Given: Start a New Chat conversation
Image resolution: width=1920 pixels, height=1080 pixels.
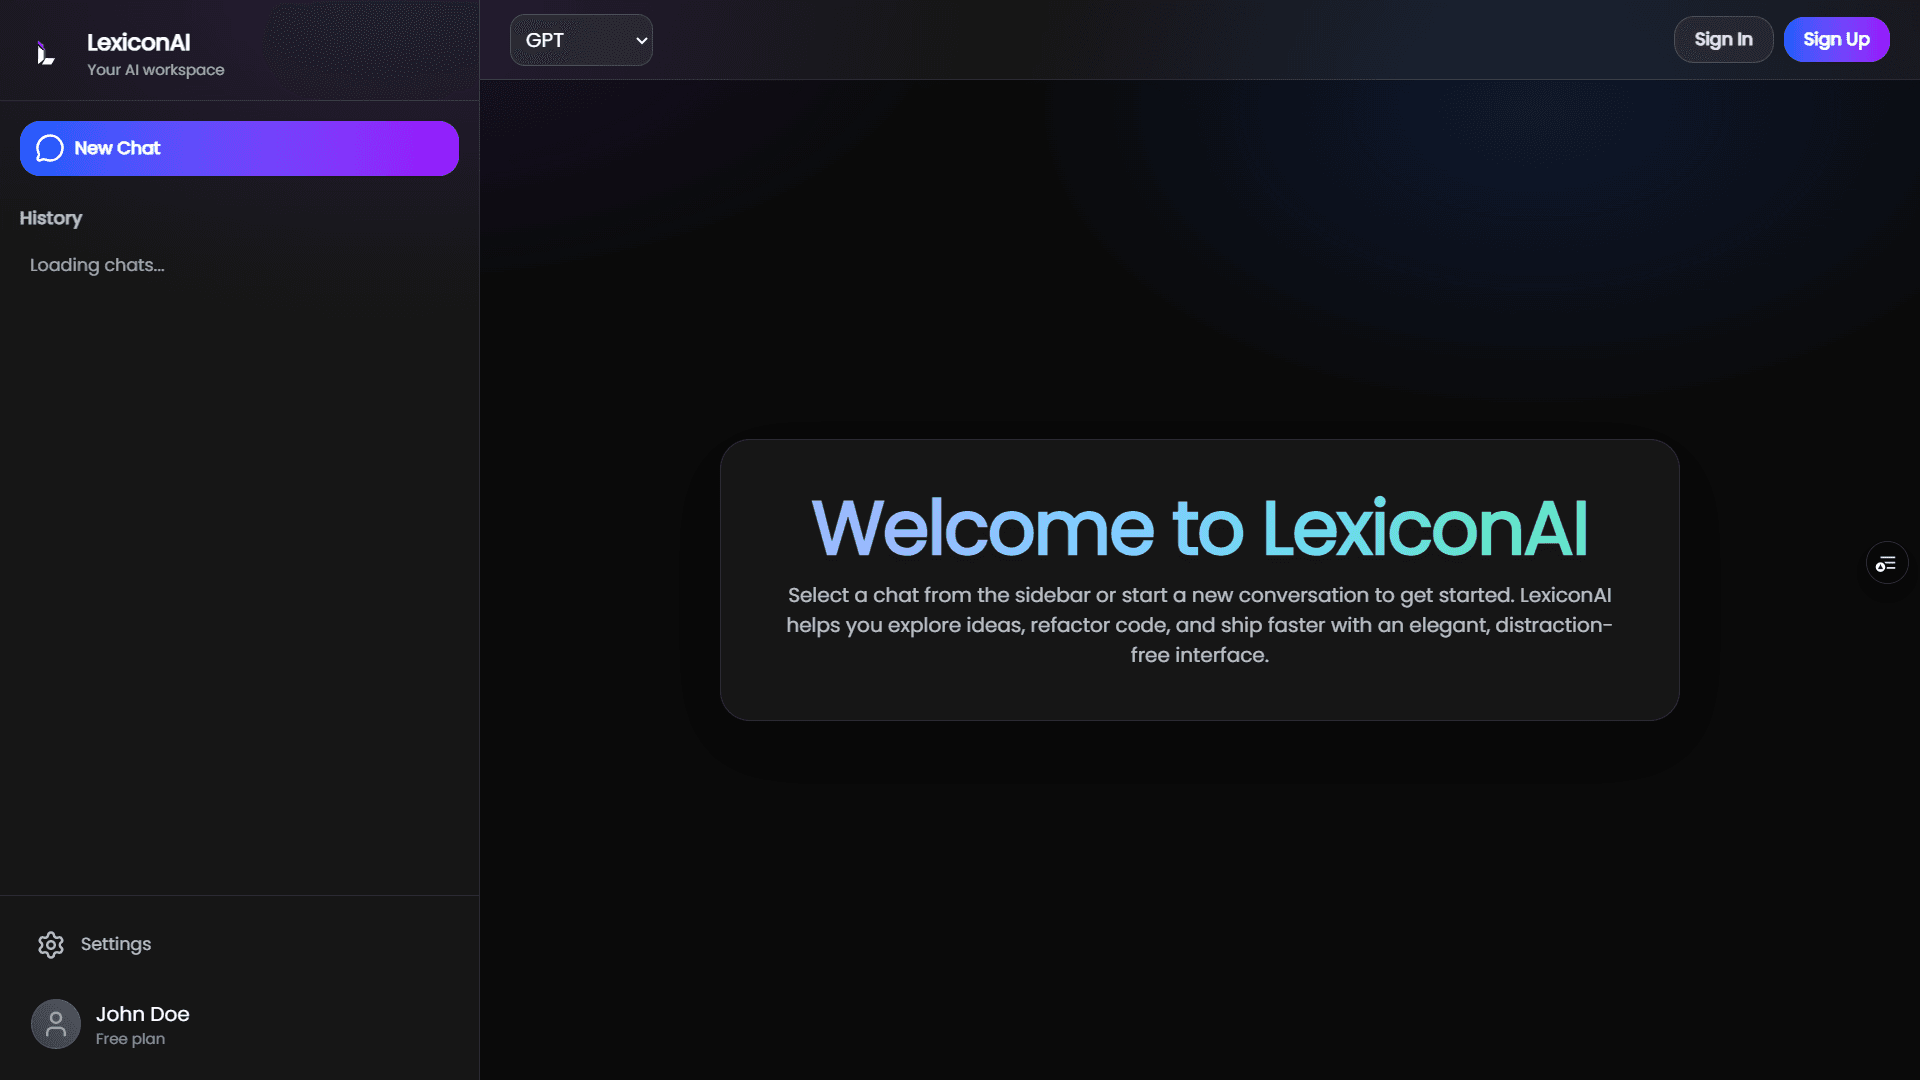Looking at the screenshot, I should pyautogui.click(x=238, y=148).
